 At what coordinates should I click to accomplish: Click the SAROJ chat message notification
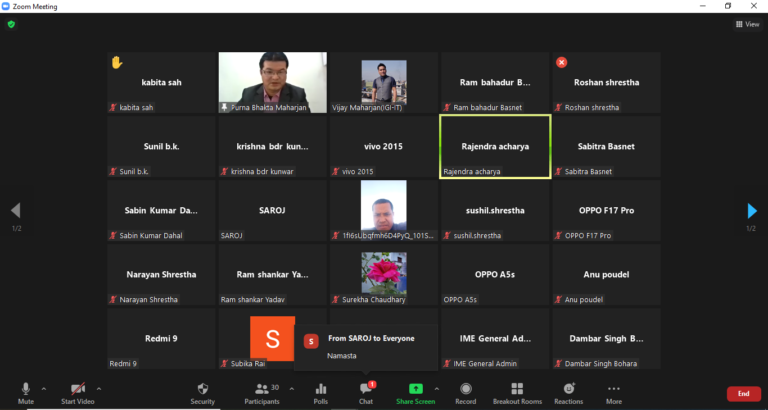coord(365,347)
